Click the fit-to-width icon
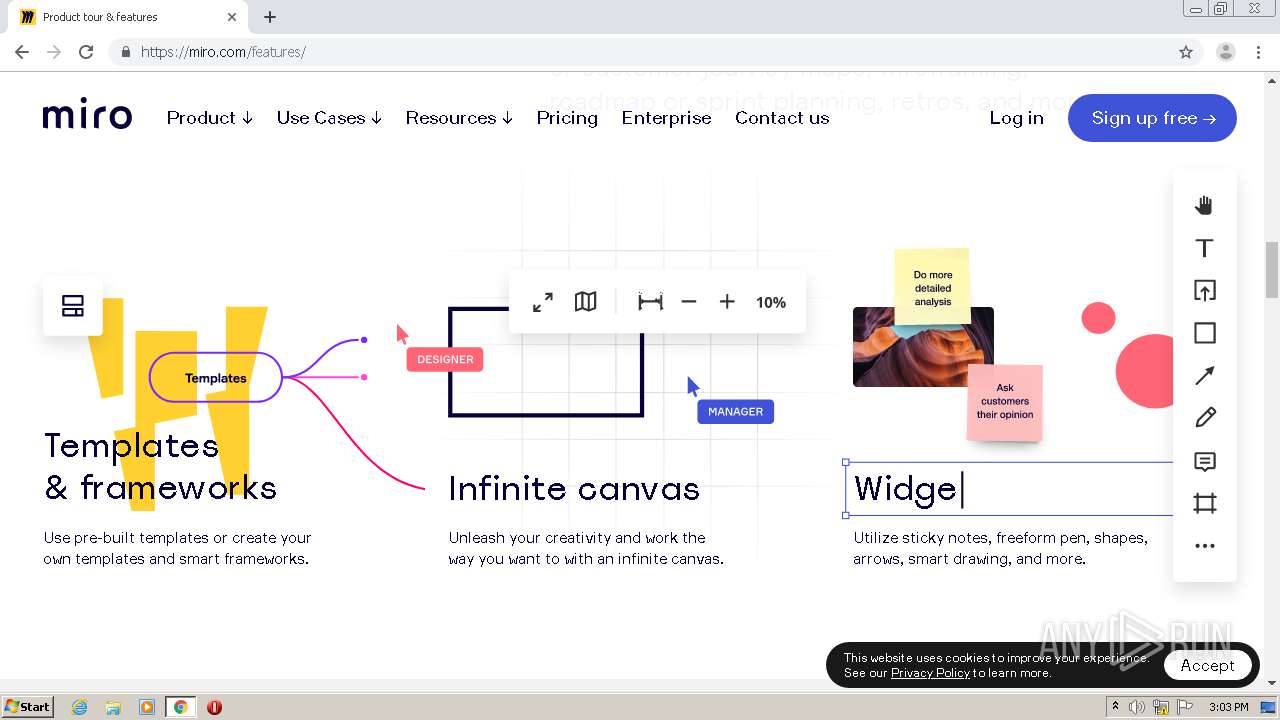The image size is (1280, 720). point(650,302)
